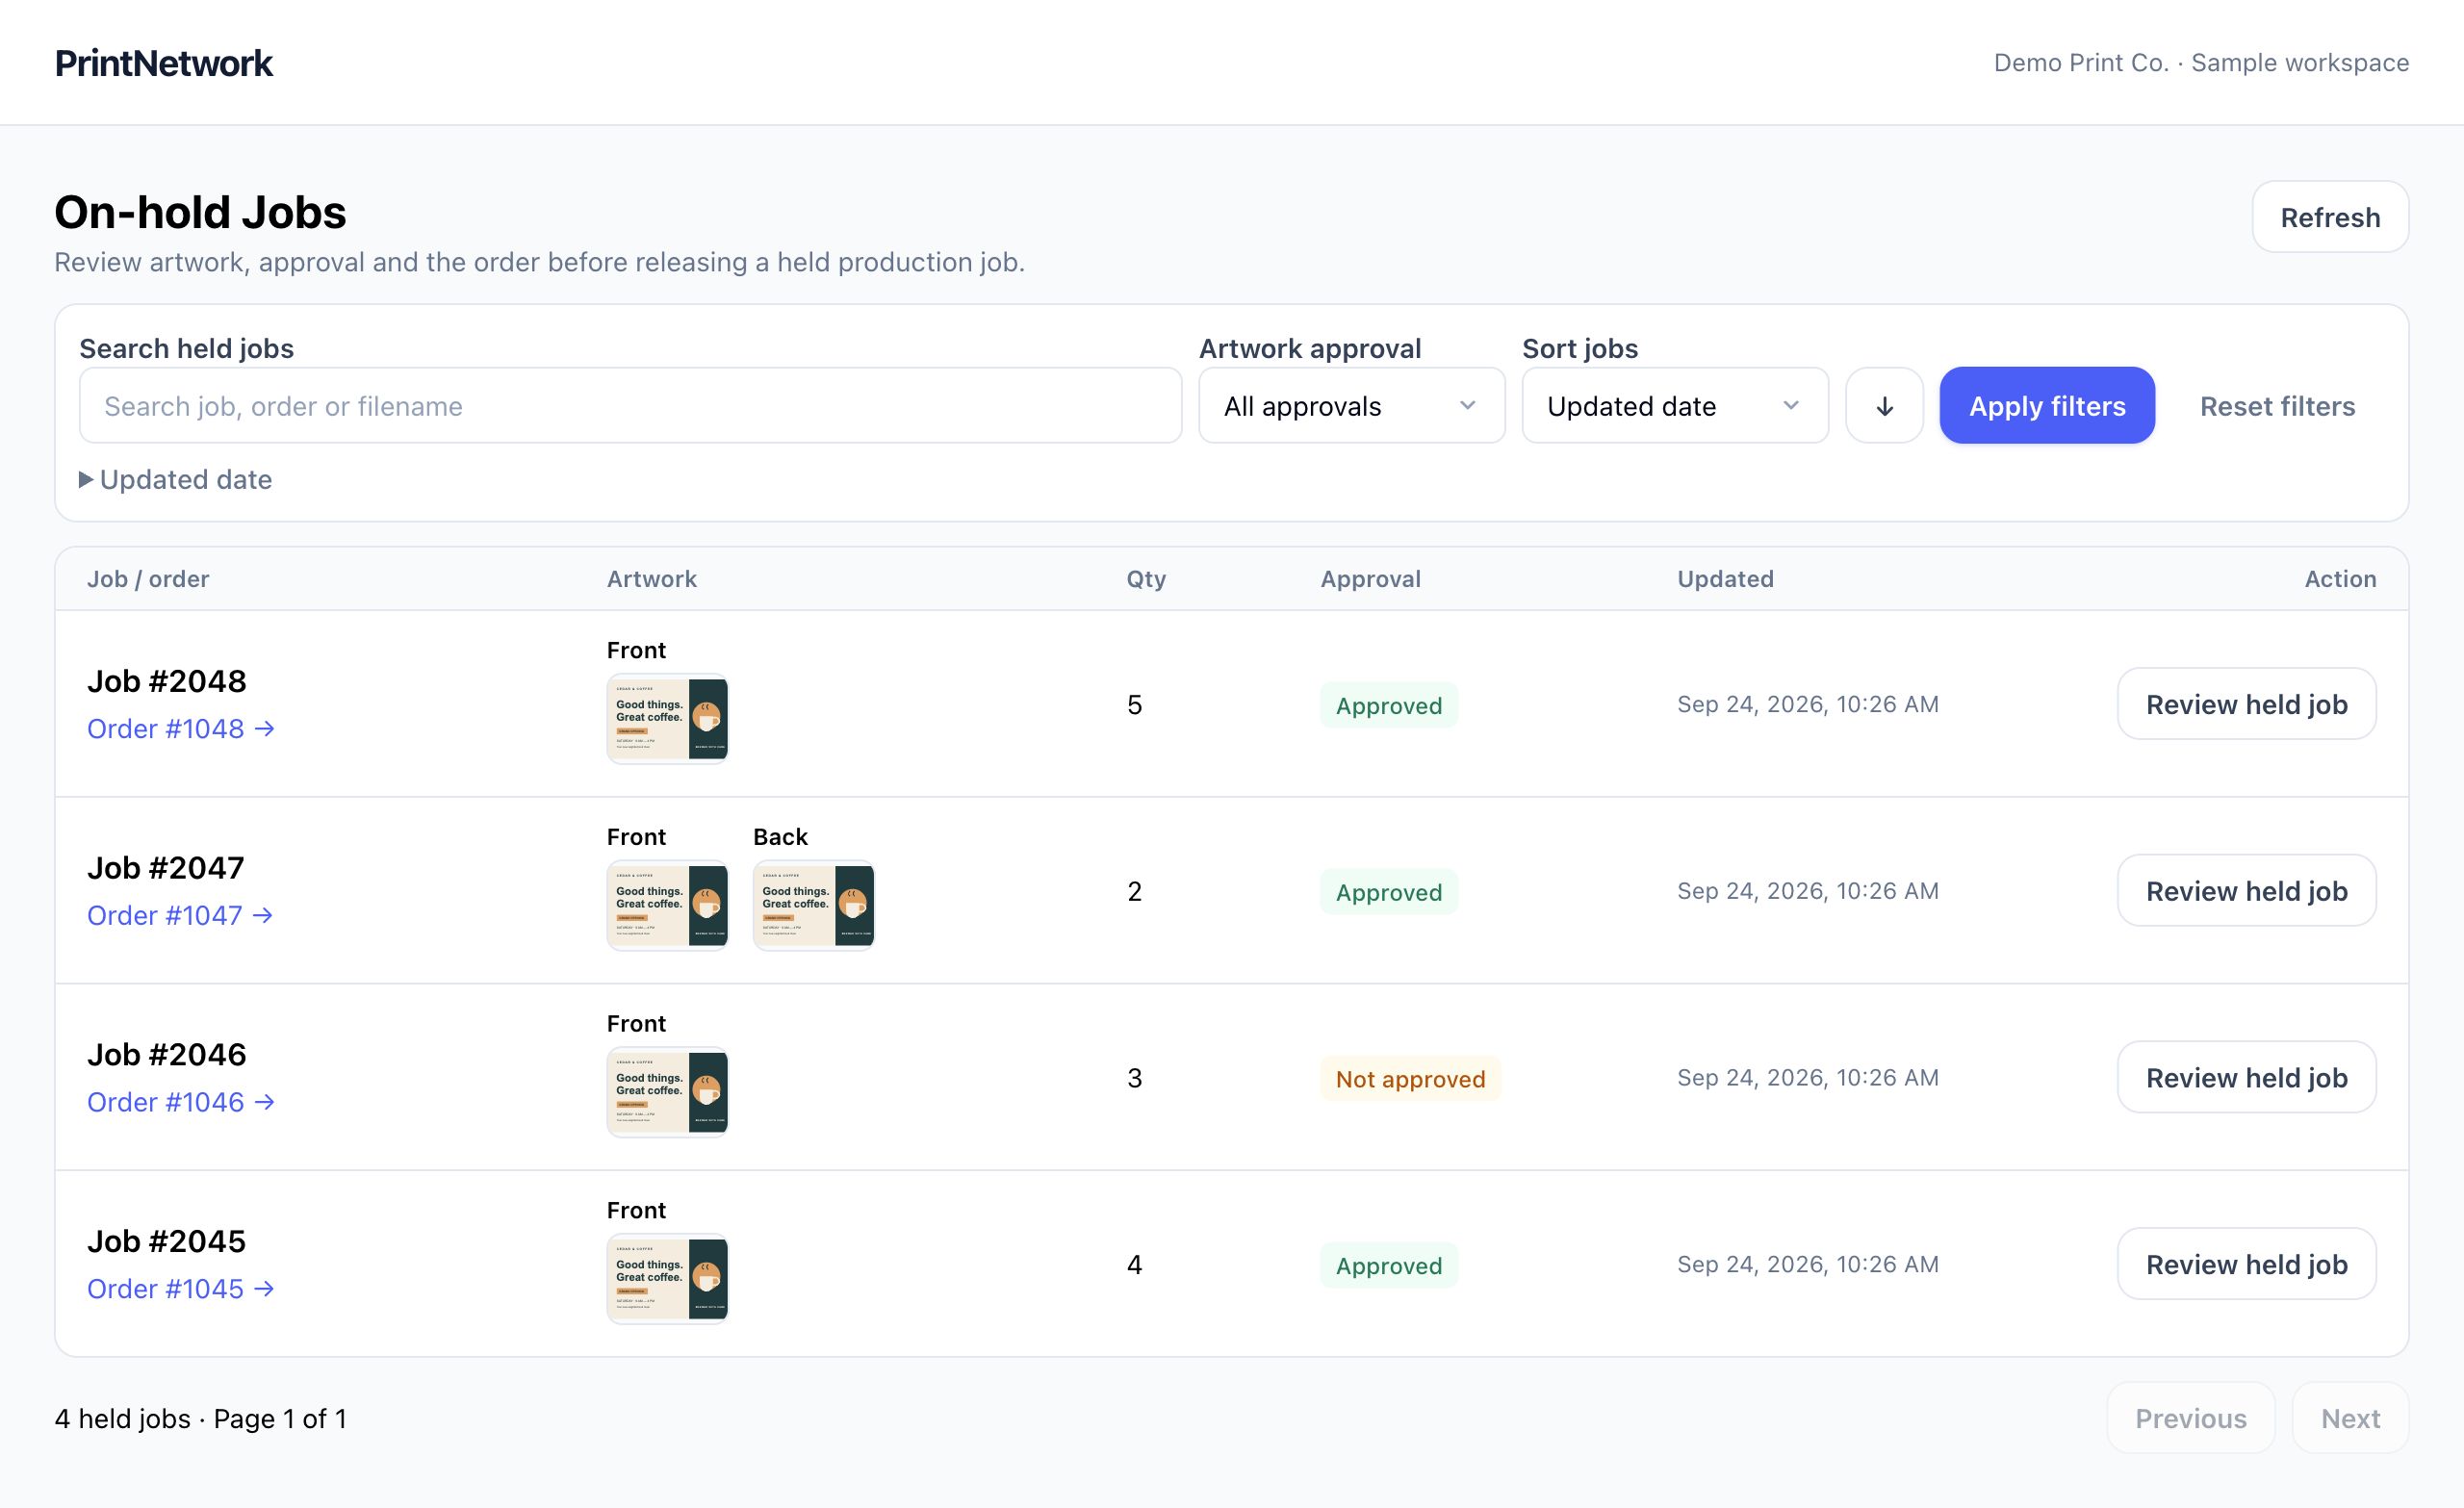The width and height of the screenshot is (2464, 1508).
Task: Click the Demo Print Co. workspace label
Action: pyautogui.click(x=2201, y=63)
